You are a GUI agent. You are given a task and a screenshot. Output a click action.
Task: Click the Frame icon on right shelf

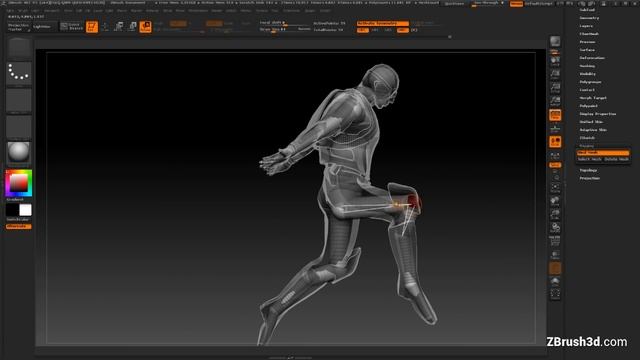coord(555,187)
